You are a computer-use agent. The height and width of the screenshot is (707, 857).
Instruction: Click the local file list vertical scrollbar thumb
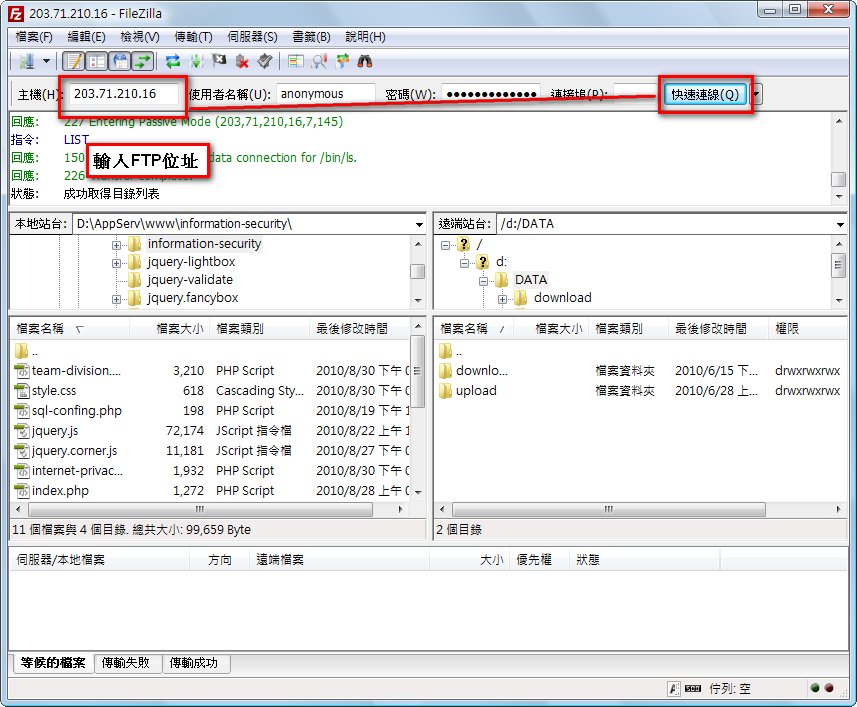[x=418, y=371]
